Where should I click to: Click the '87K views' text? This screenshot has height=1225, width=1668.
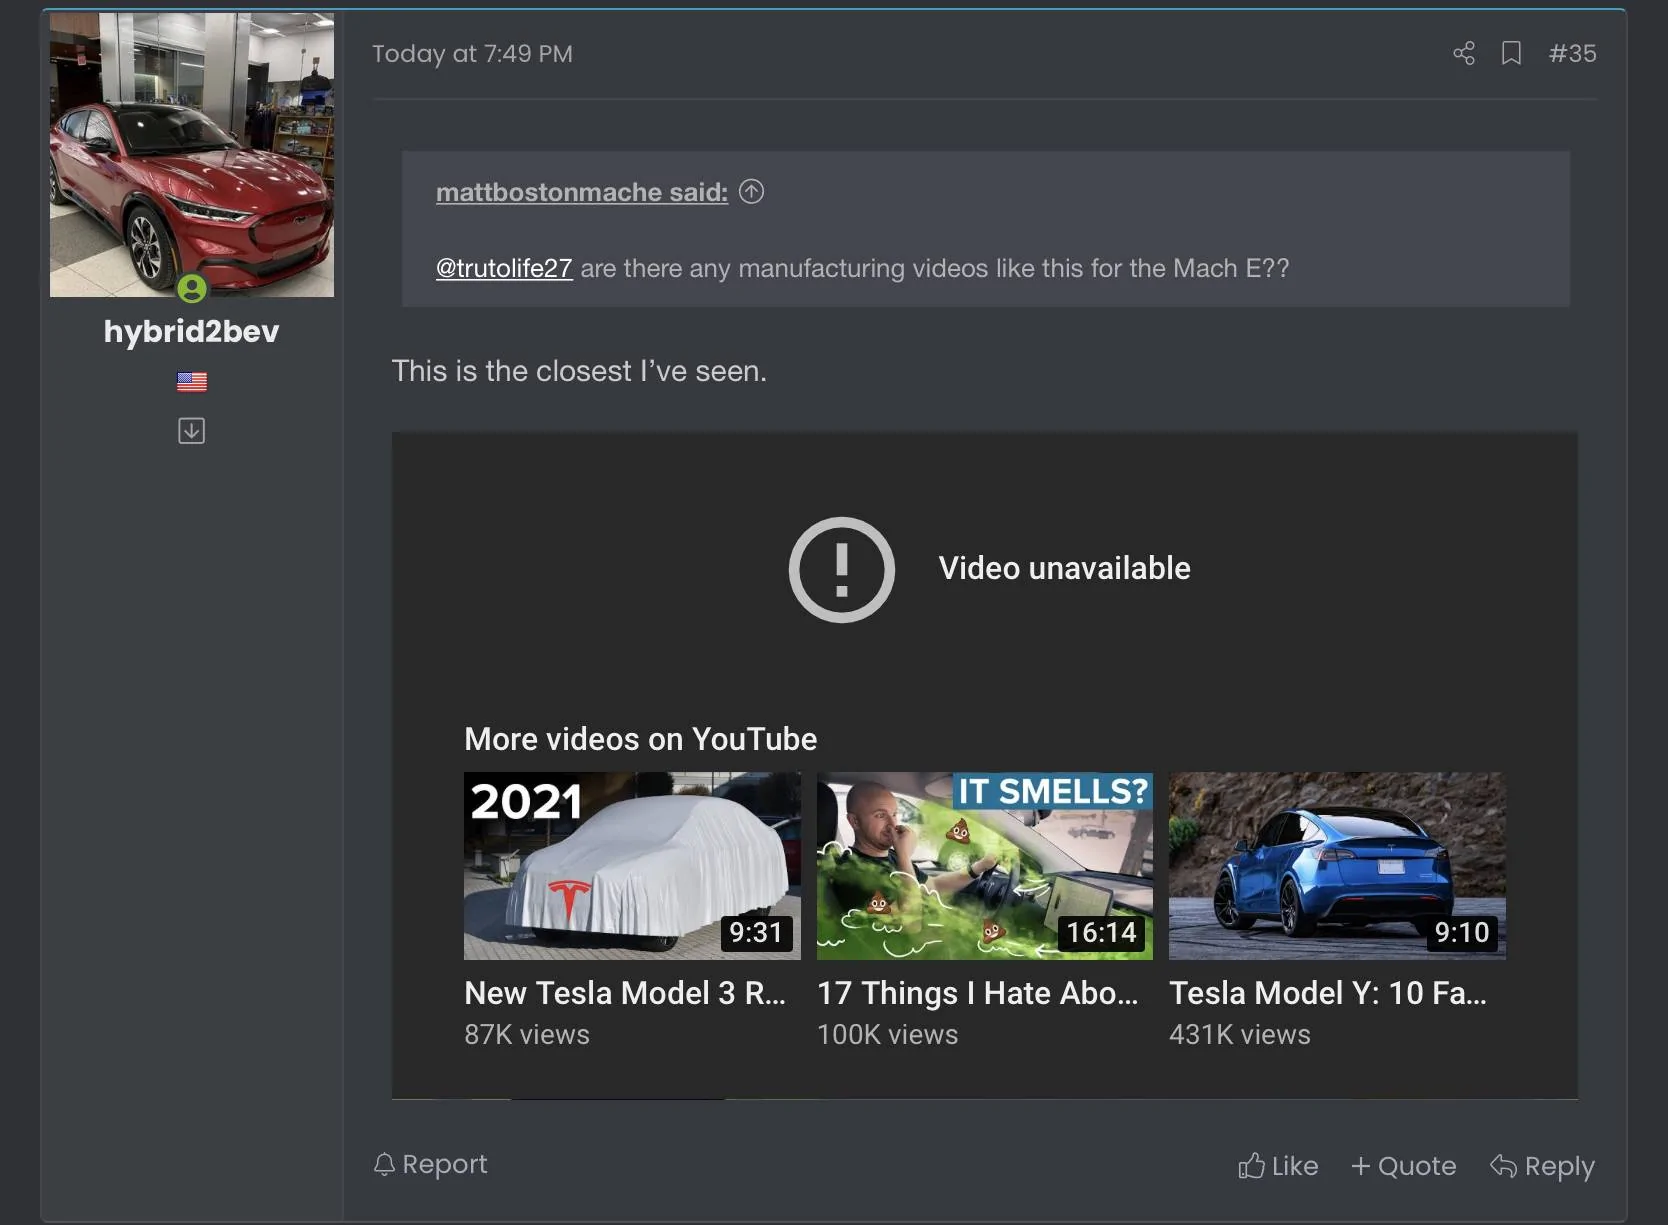pos(527,1034)
